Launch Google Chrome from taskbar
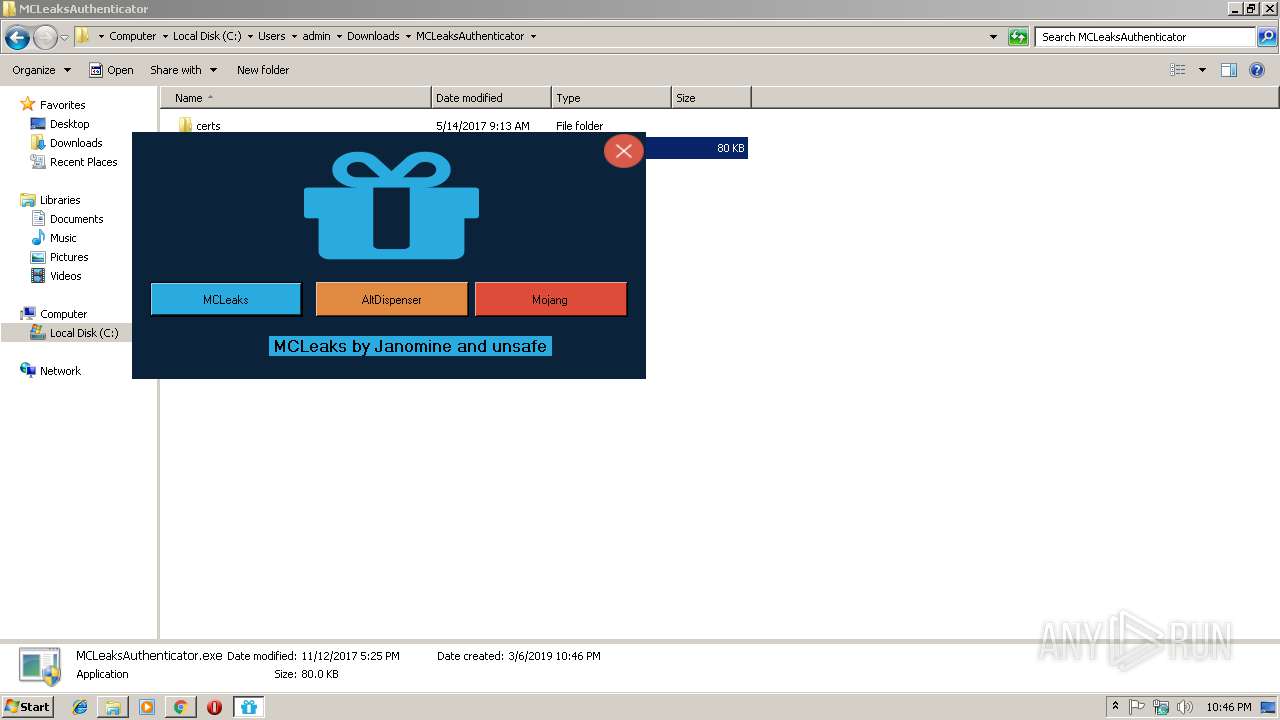Image resolution: width=1280 pixels, height=720 pixels. [x=180, y=707]
